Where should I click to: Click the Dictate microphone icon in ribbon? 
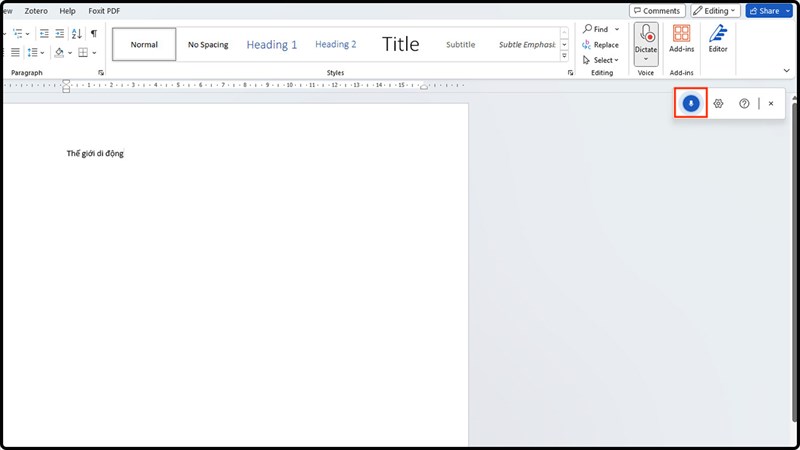[x=646, y=35]
